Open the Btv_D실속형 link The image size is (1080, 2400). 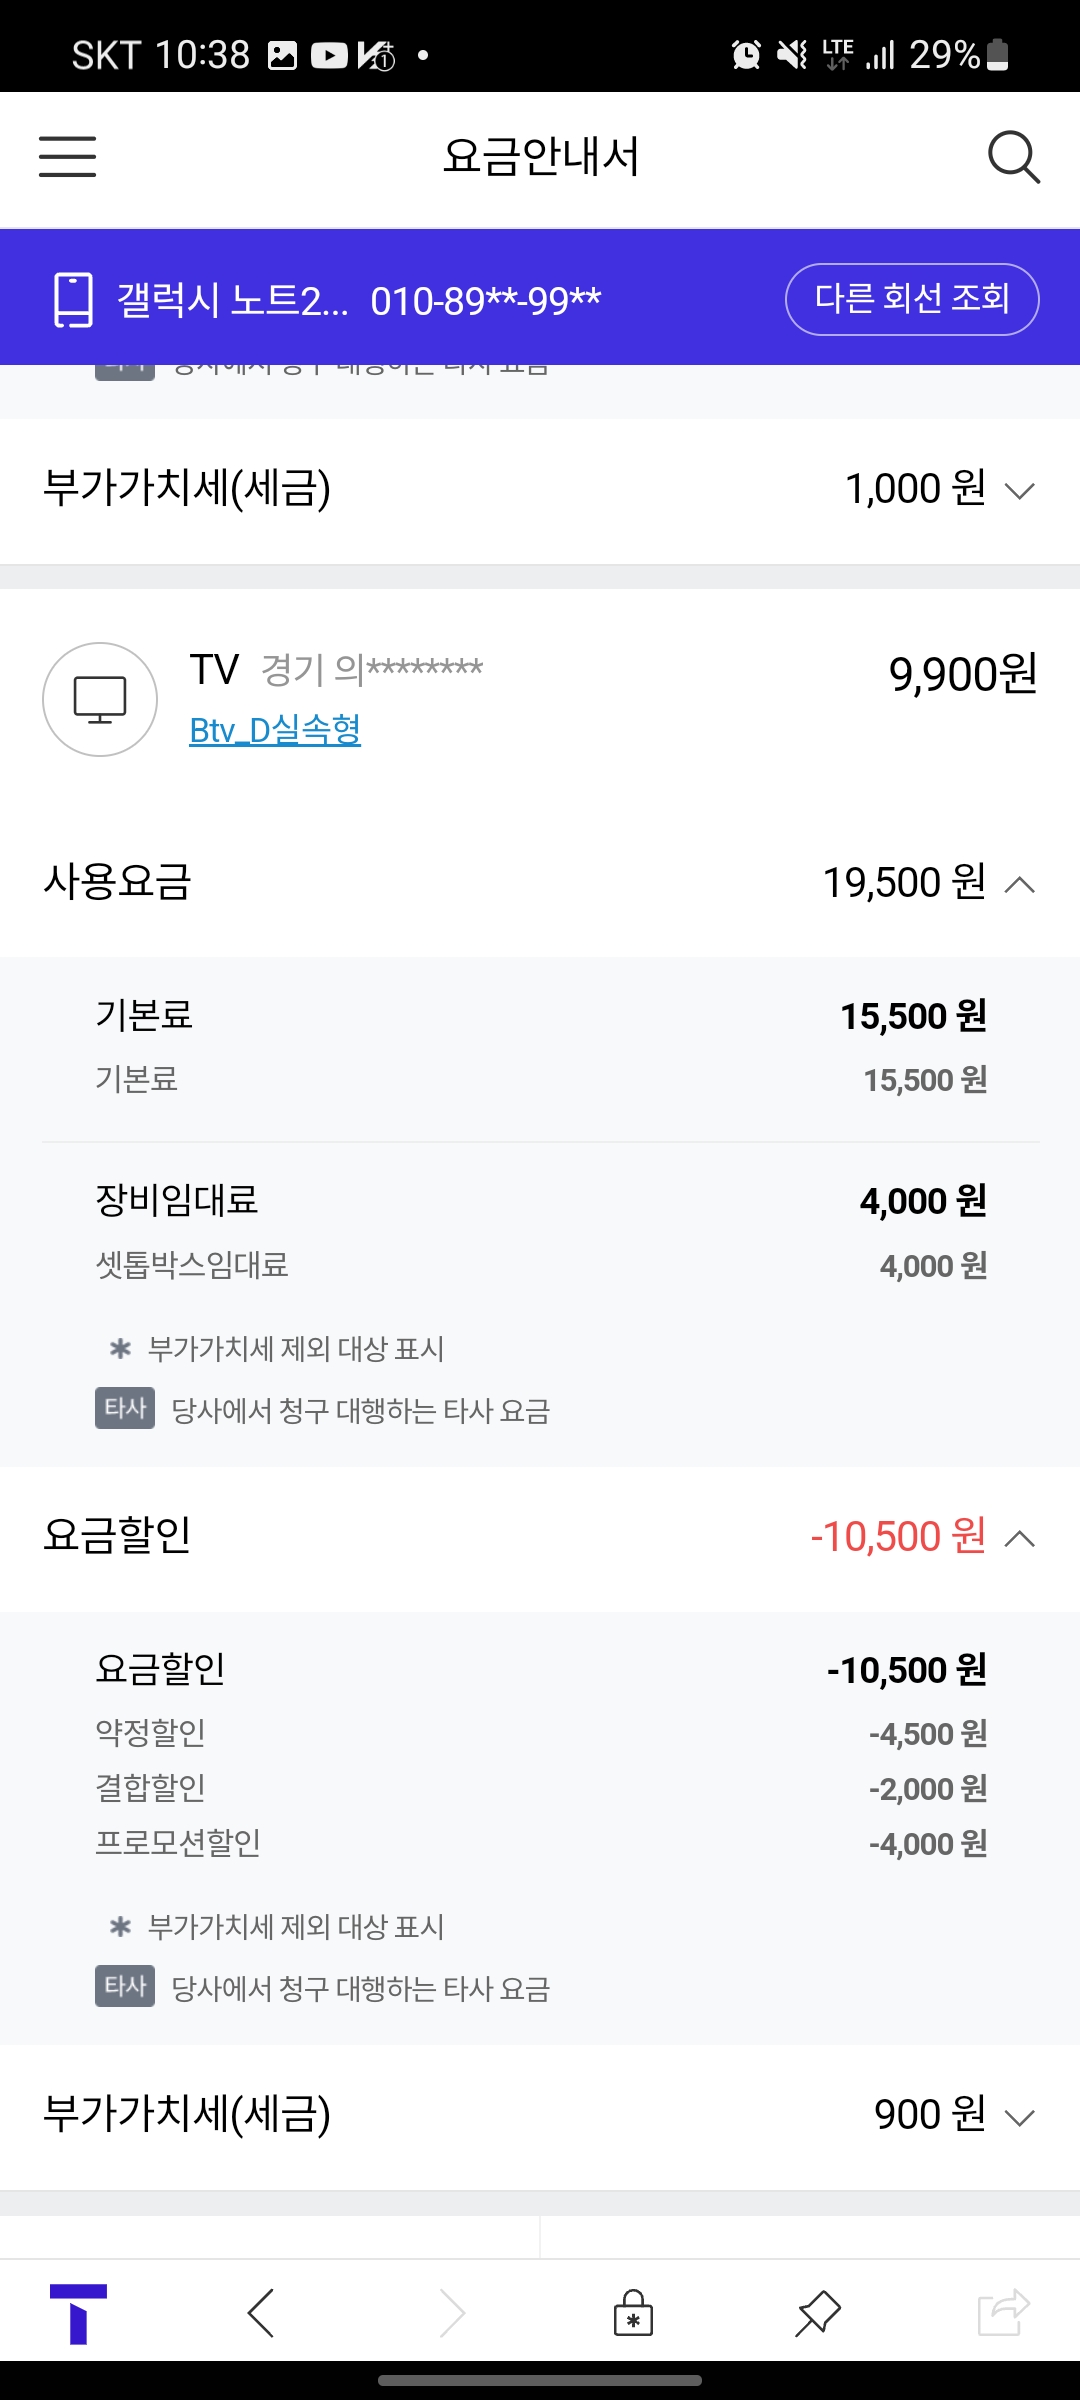click(275, 730)
